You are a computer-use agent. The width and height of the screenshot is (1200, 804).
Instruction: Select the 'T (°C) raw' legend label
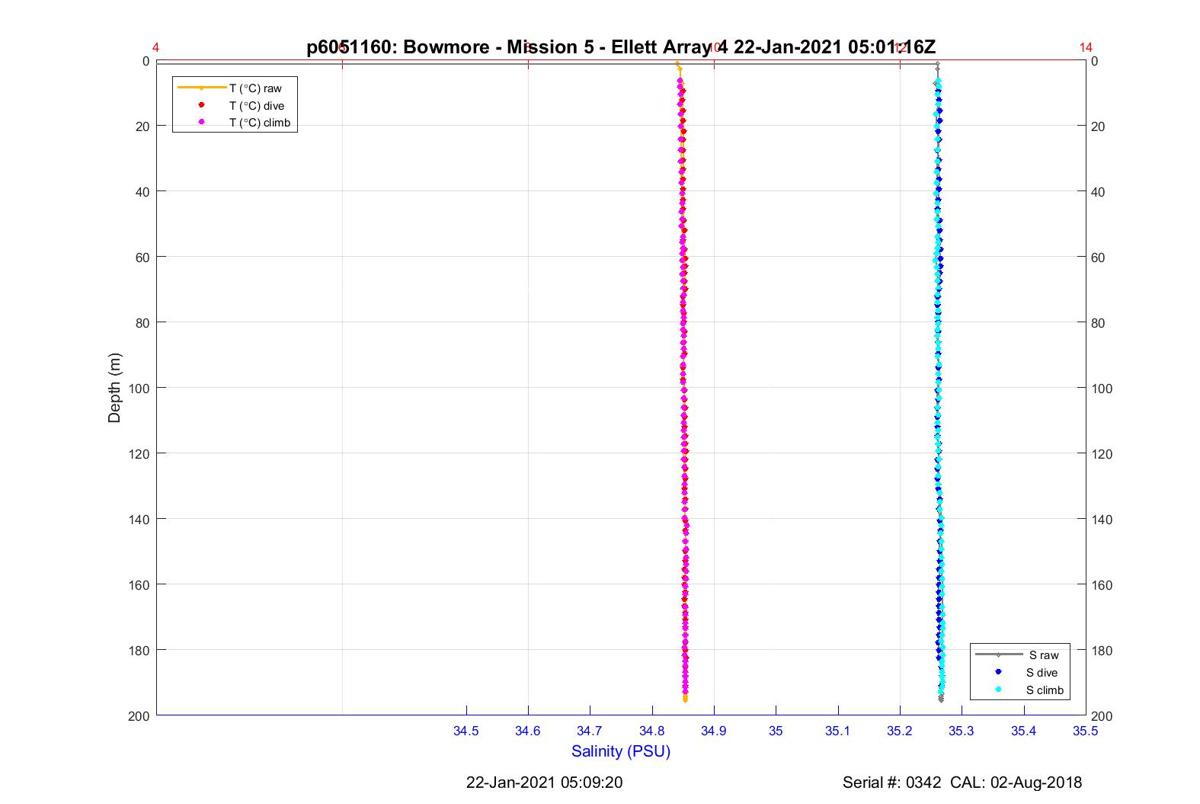(255, 88)
